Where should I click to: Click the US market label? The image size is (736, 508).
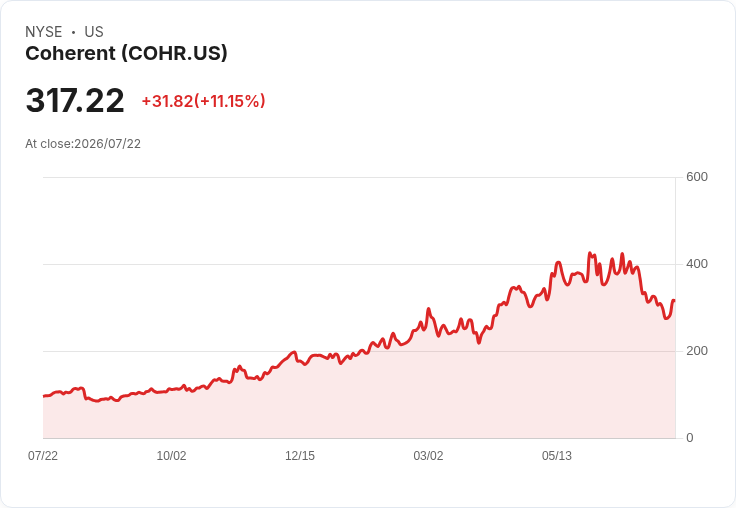point(94,31)
